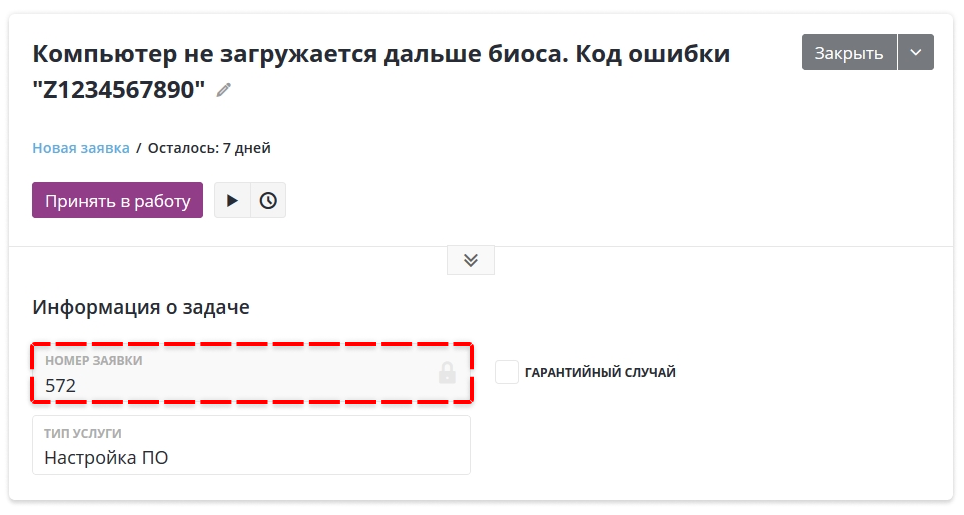Open the dropdown arrow beside Закрыть
Screen dimensions: 964x515
coord(916,52)
